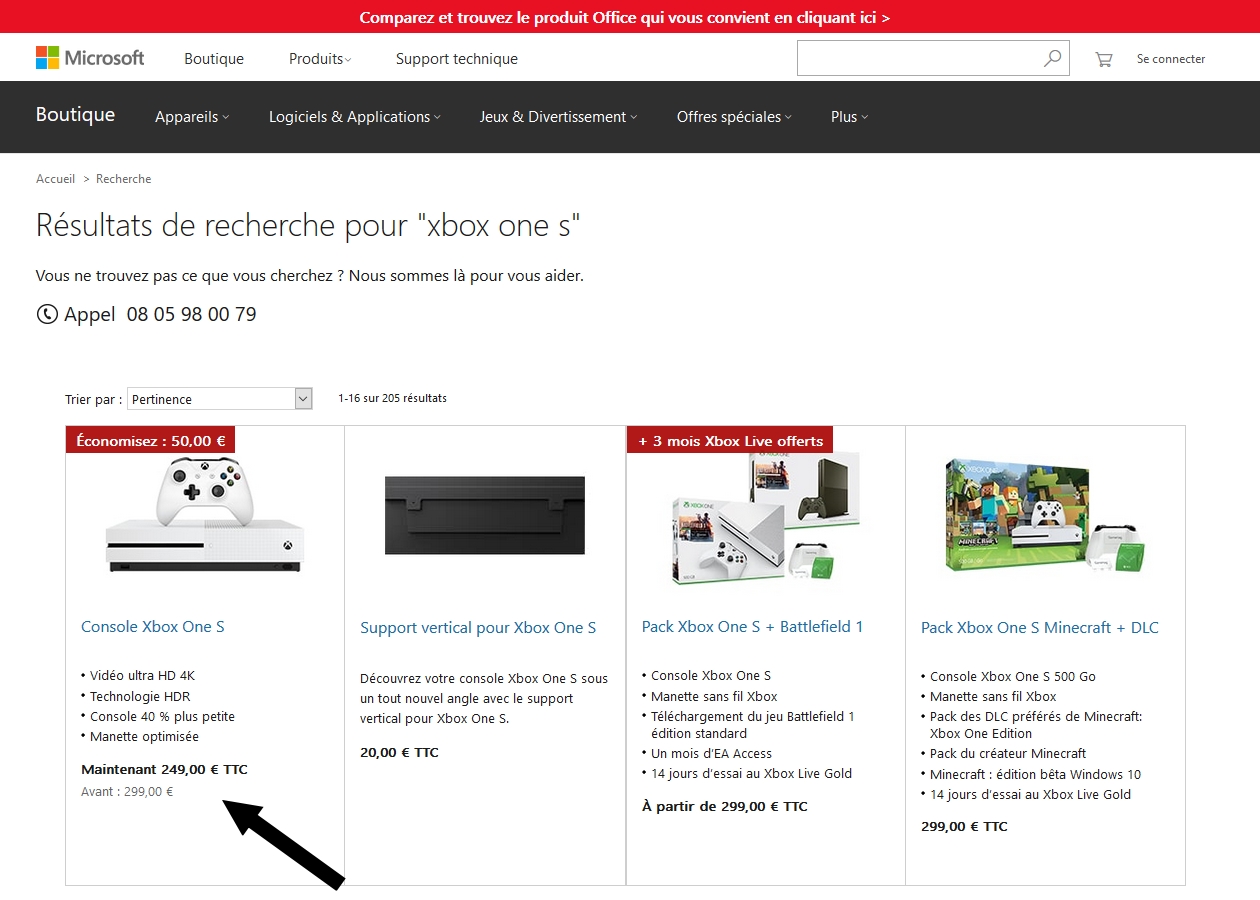Click the phone number 08 05 98 00 79

click(191, 314)
